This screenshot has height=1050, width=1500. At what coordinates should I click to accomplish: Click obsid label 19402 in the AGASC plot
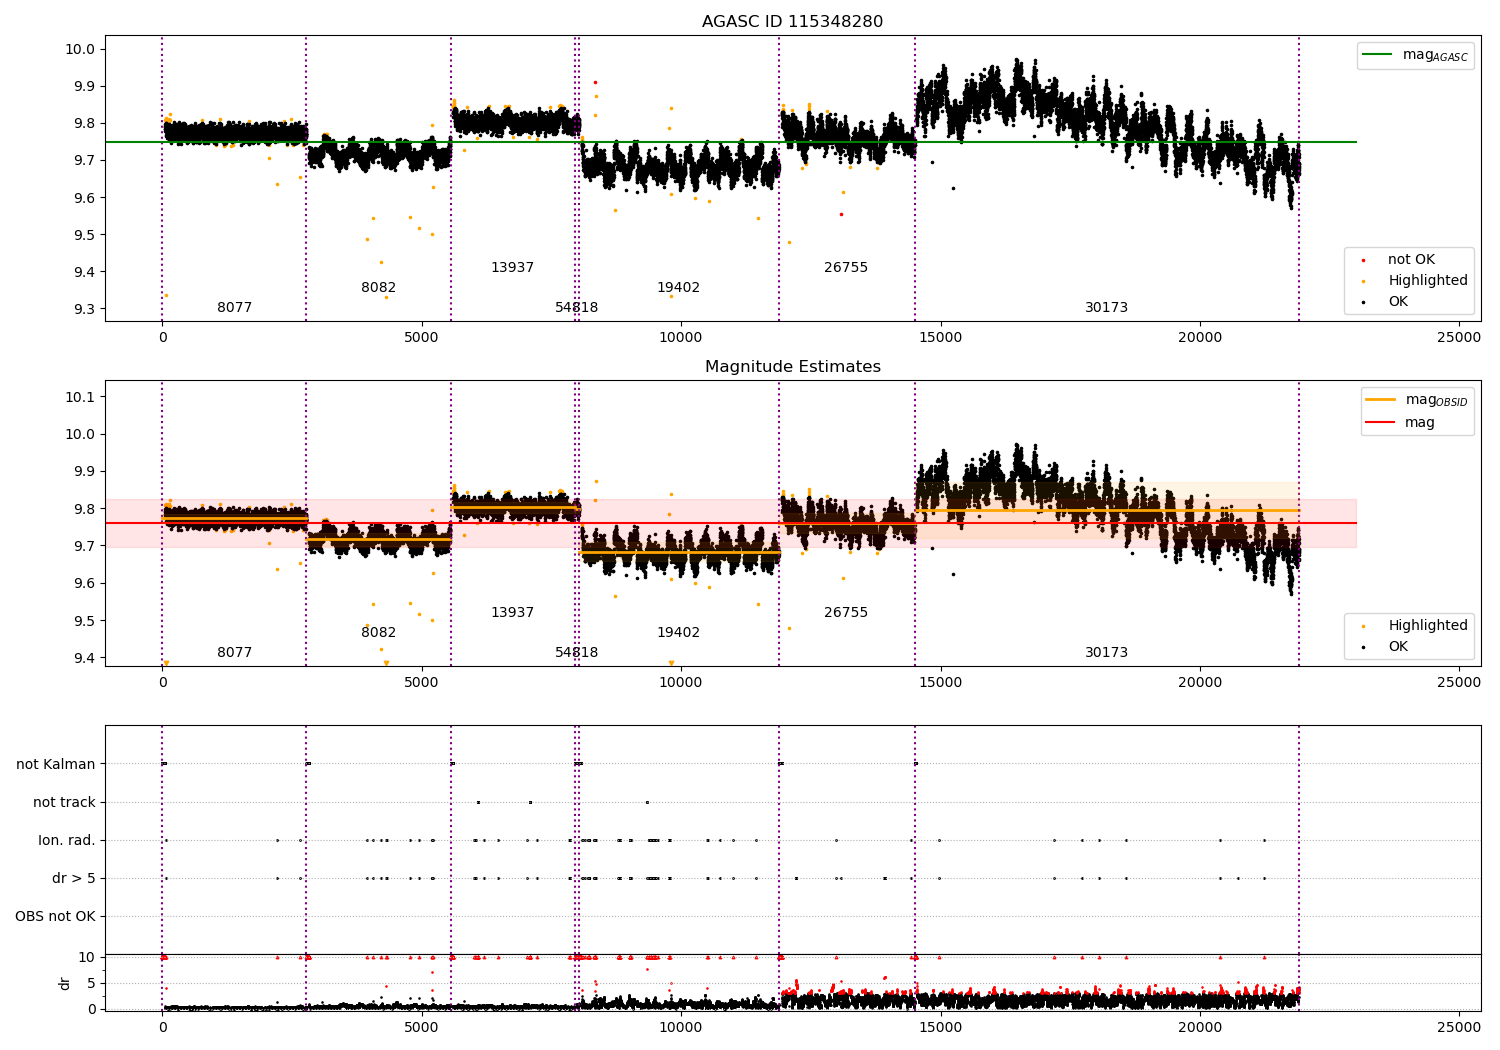click(678, 288)
